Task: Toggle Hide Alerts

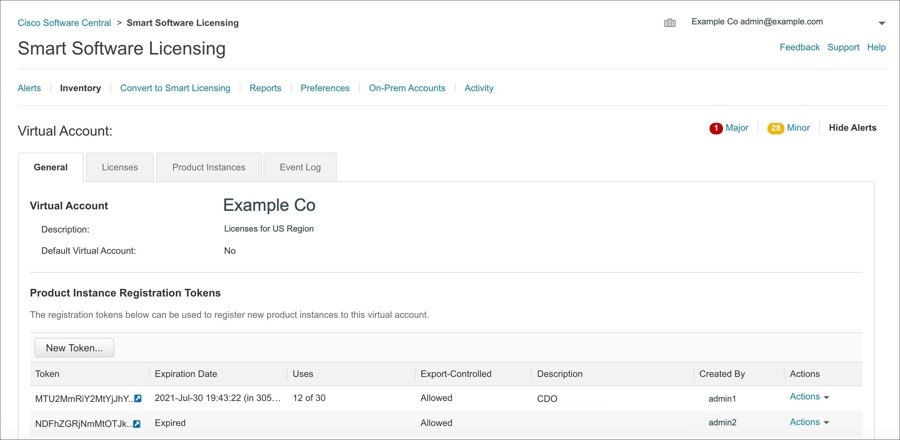Action: [x=852, y=128]
